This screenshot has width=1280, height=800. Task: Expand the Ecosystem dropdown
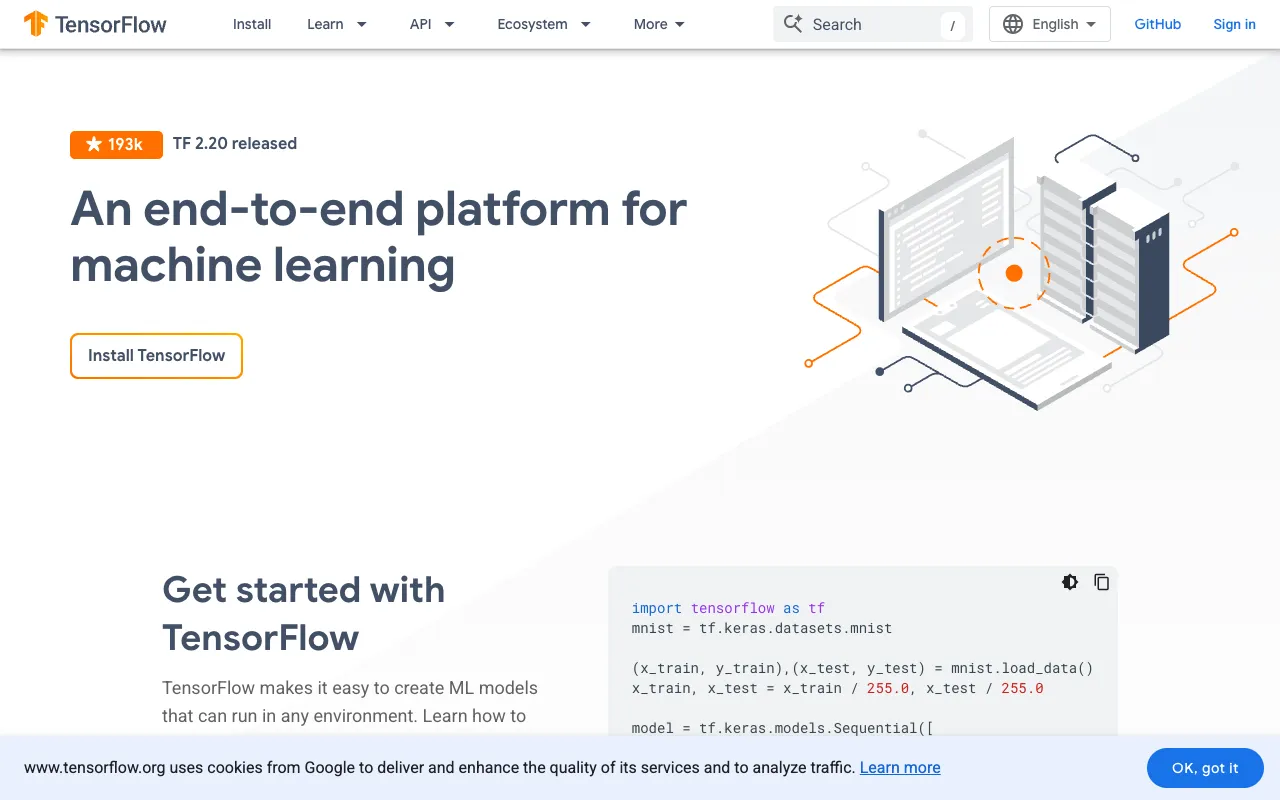tap(544, 24)
